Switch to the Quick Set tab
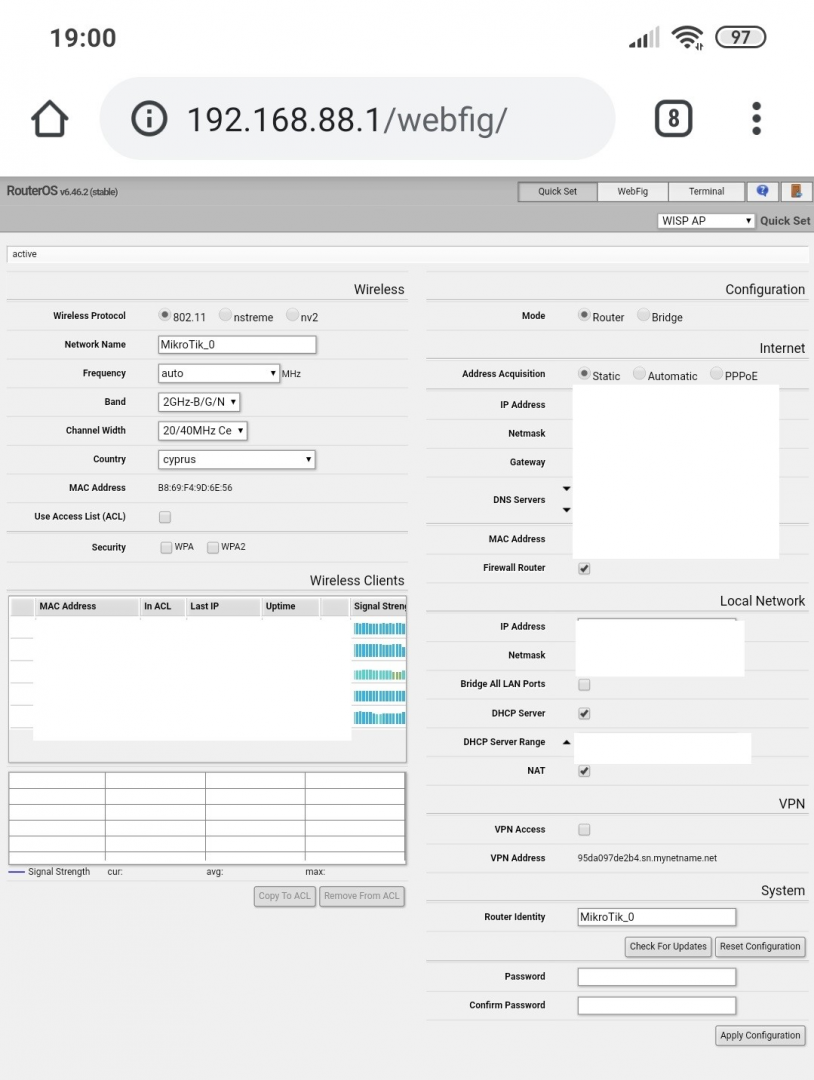Viewport: 814px width, 1080px height. click(557, 191)
